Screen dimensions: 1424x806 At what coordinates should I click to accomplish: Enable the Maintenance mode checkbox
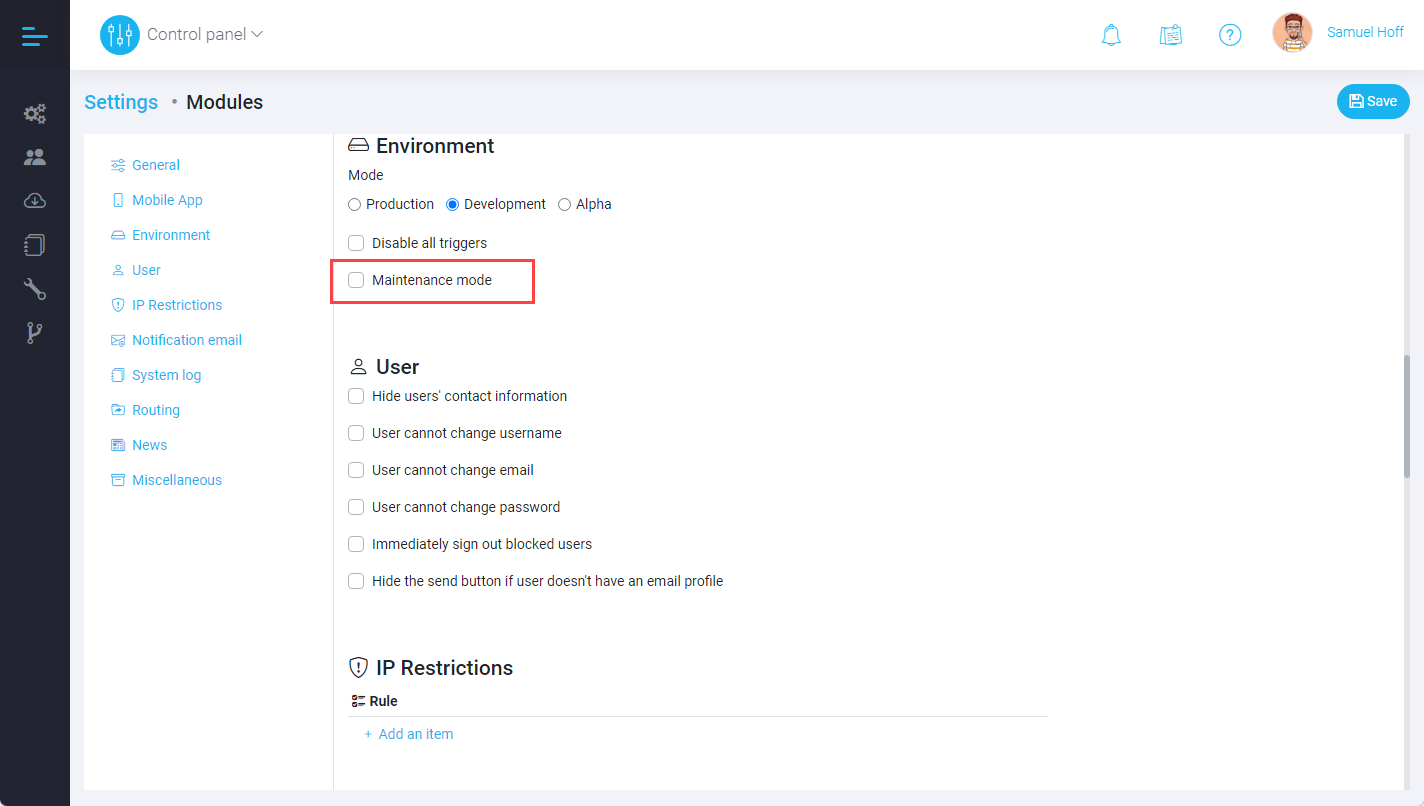coord(356,280)
